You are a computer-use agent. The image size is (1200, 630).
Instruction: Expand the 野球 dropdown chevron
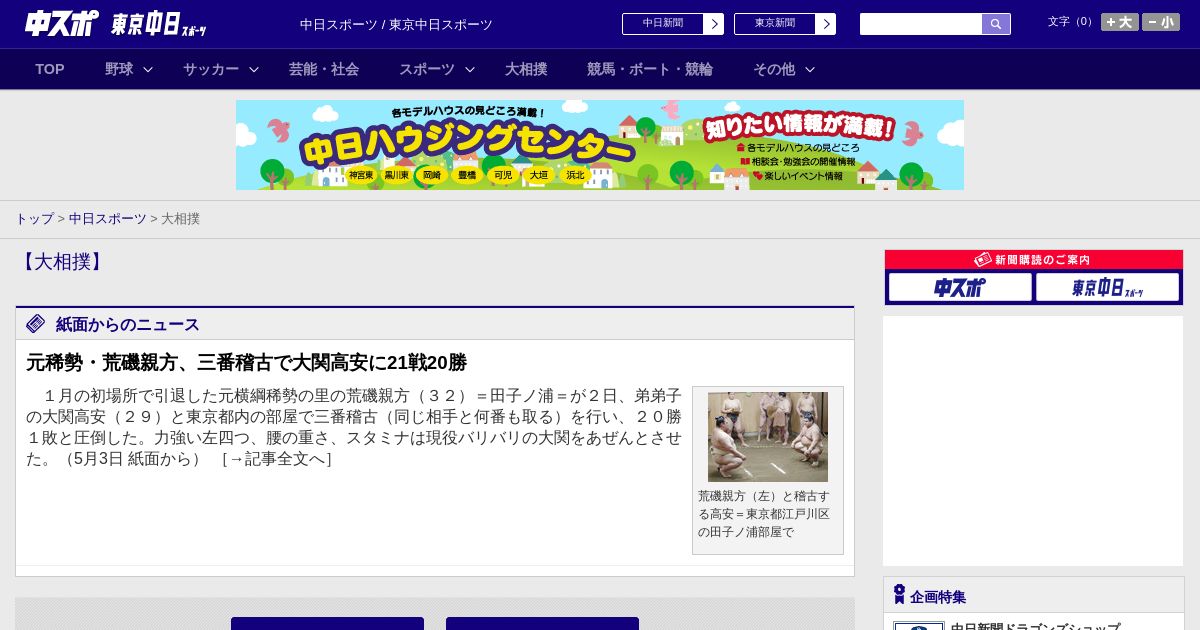click(x=148, y=69)
